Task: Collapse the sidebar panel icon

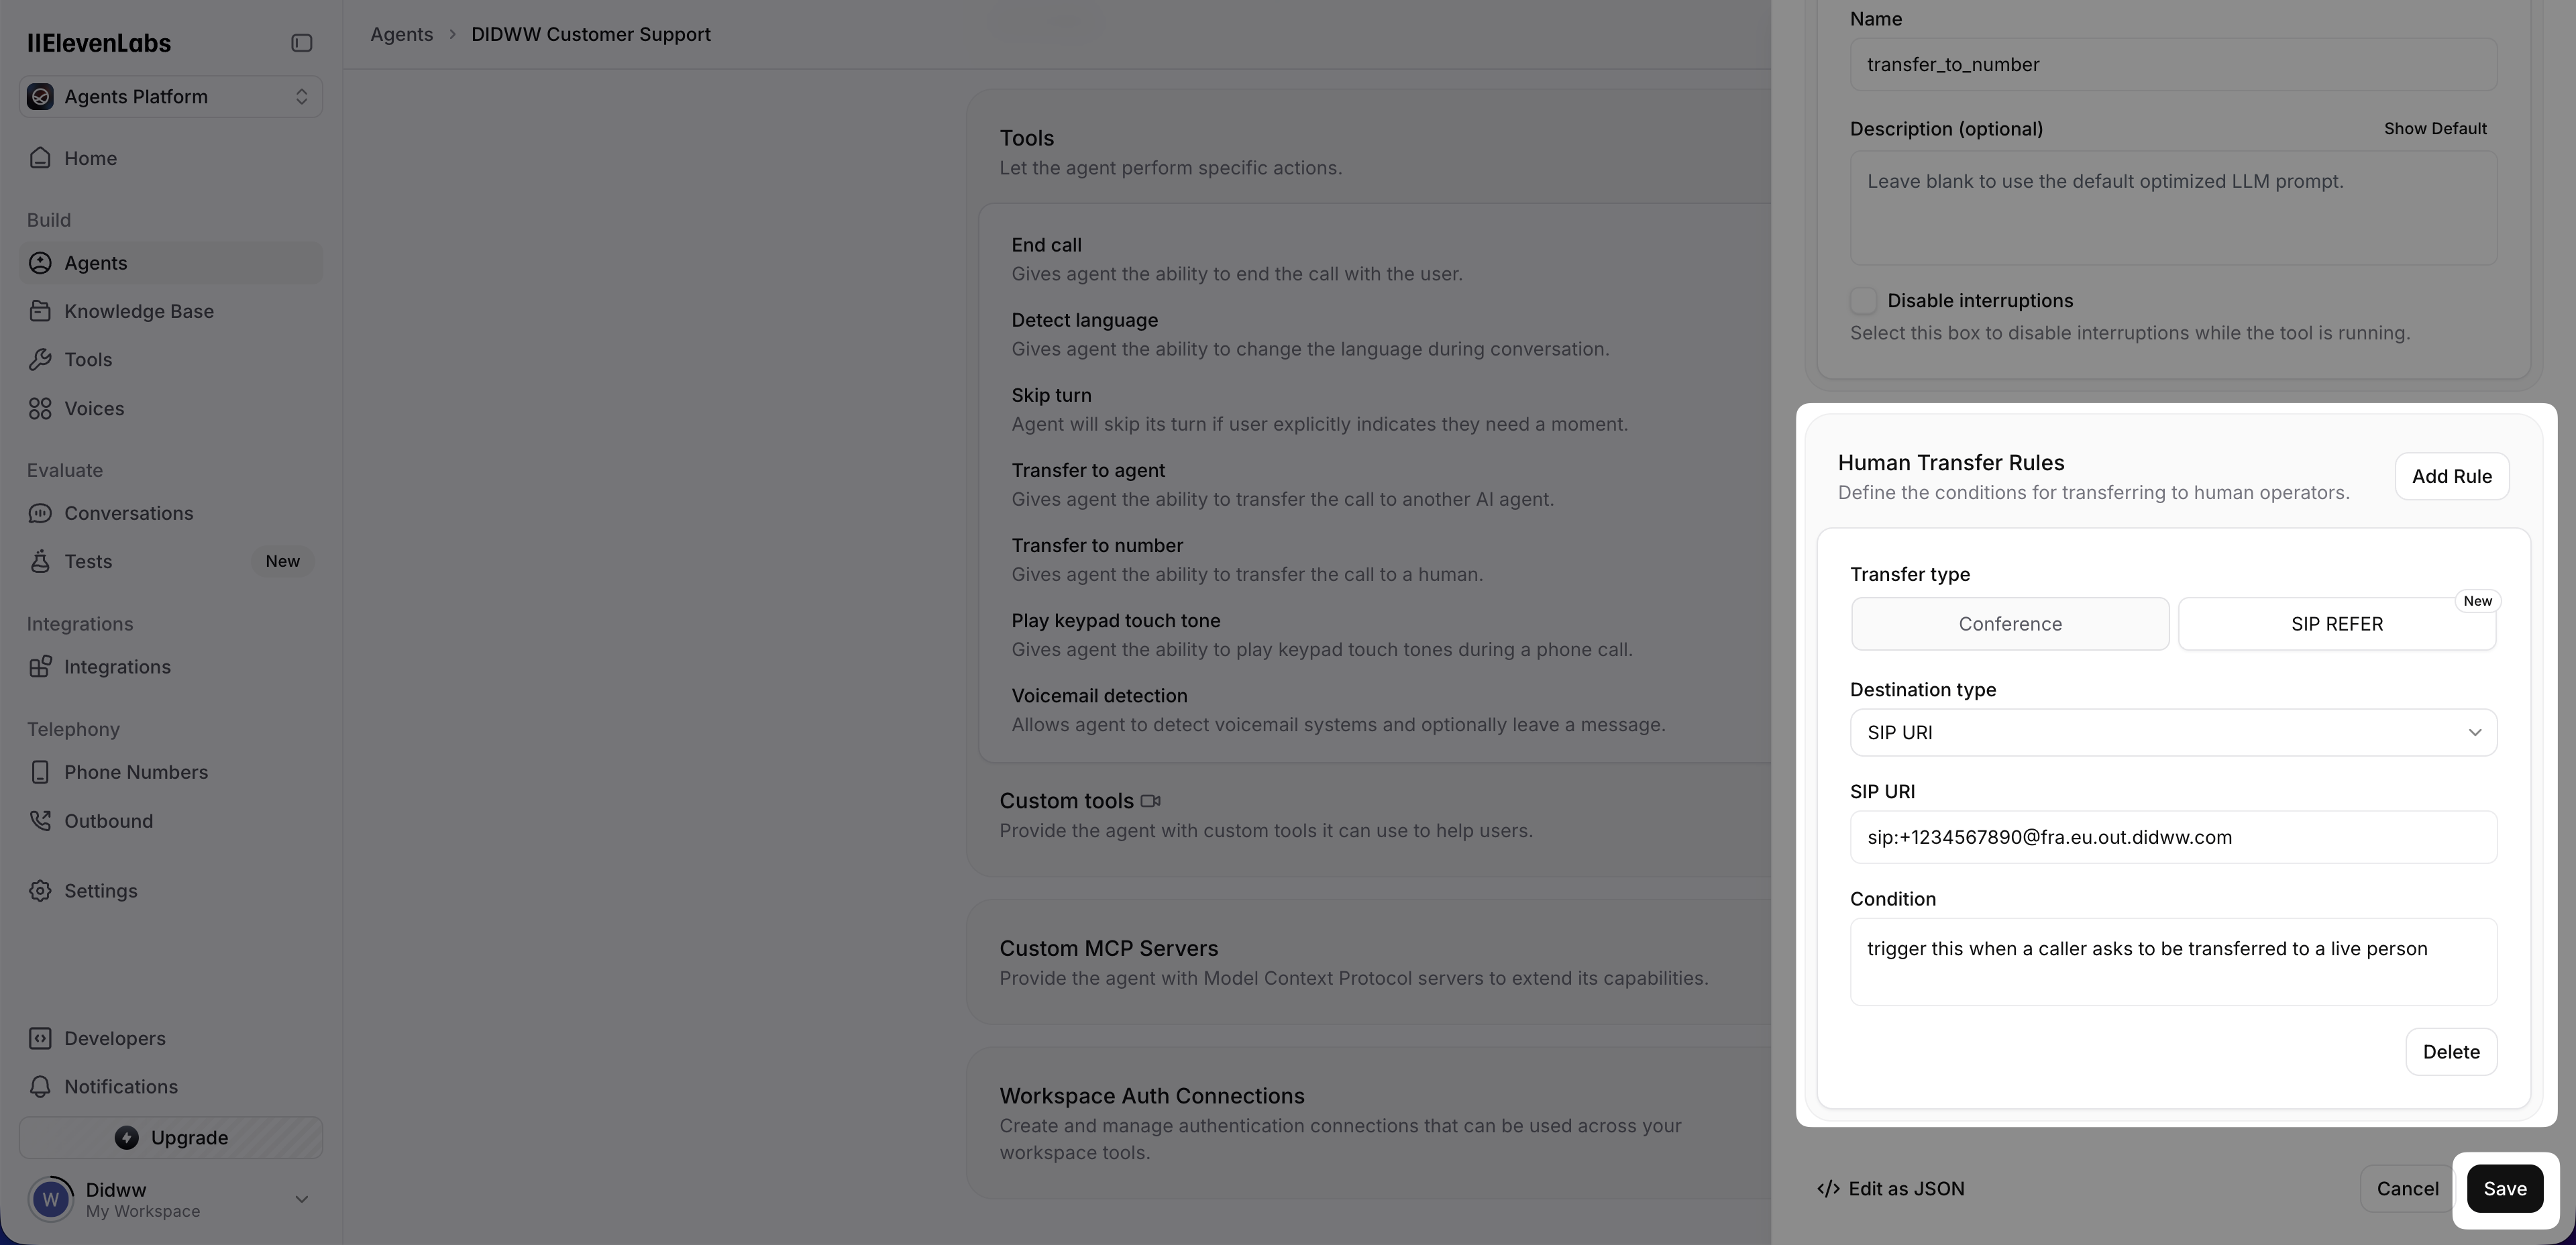Action: point(301,43)
